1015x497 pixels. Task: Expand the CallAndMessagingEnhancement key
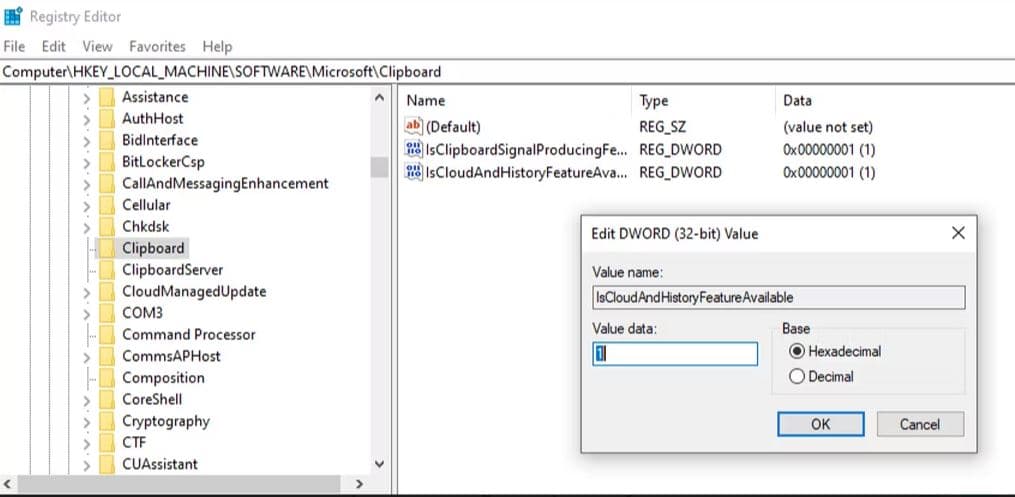coord(87,185)
